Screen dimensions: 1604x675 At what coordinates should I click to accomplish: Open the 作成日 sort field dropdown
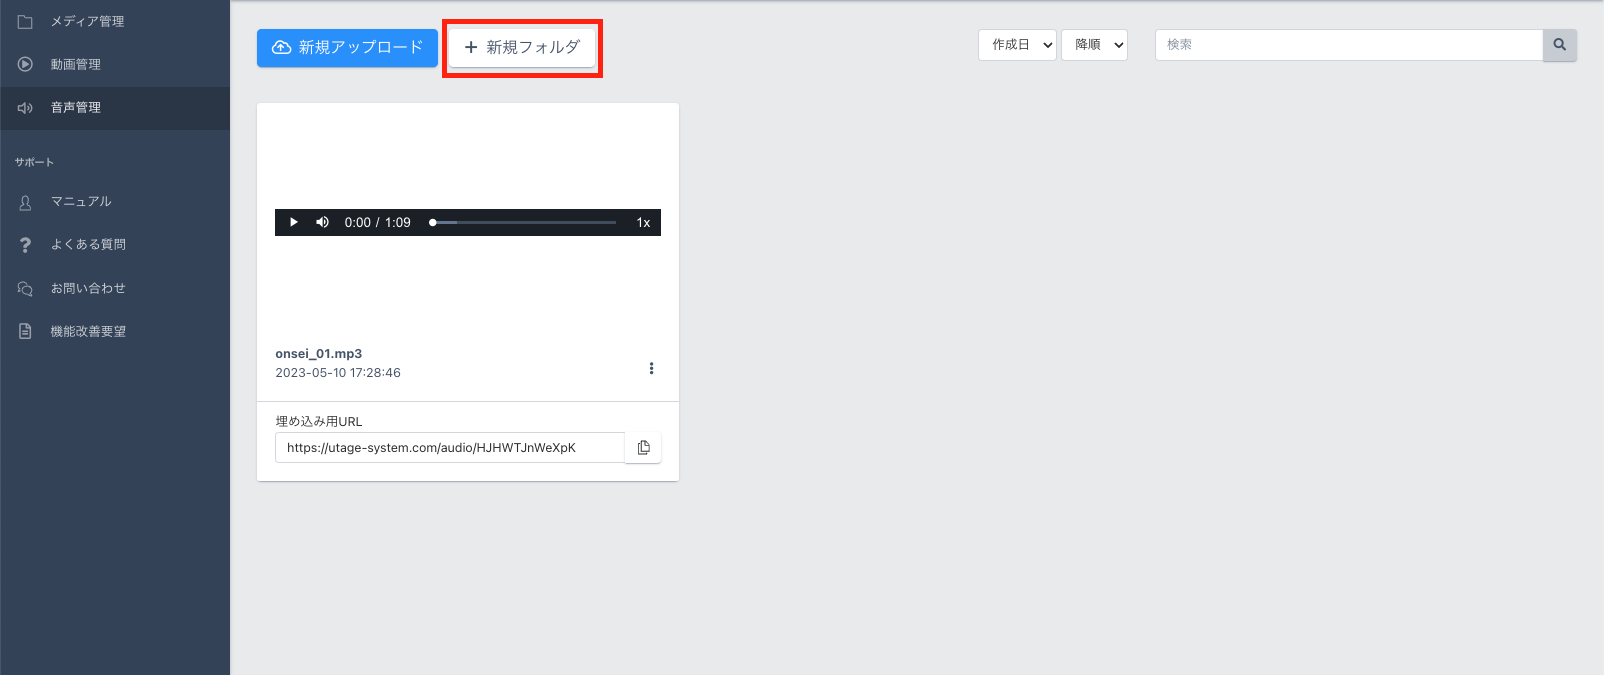1017,45
